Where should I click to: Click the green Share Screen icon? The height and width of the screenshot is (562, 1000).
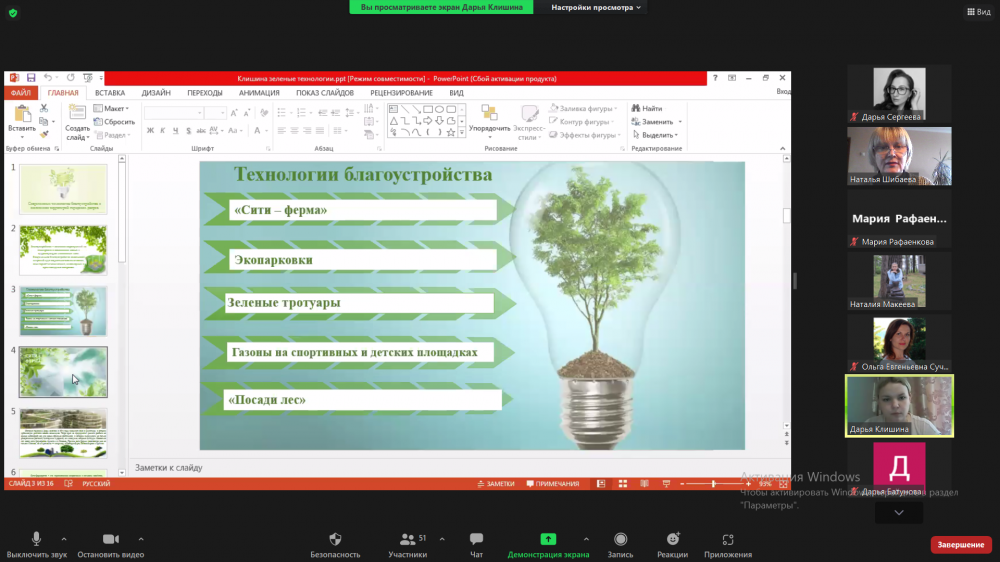point(548,540)
